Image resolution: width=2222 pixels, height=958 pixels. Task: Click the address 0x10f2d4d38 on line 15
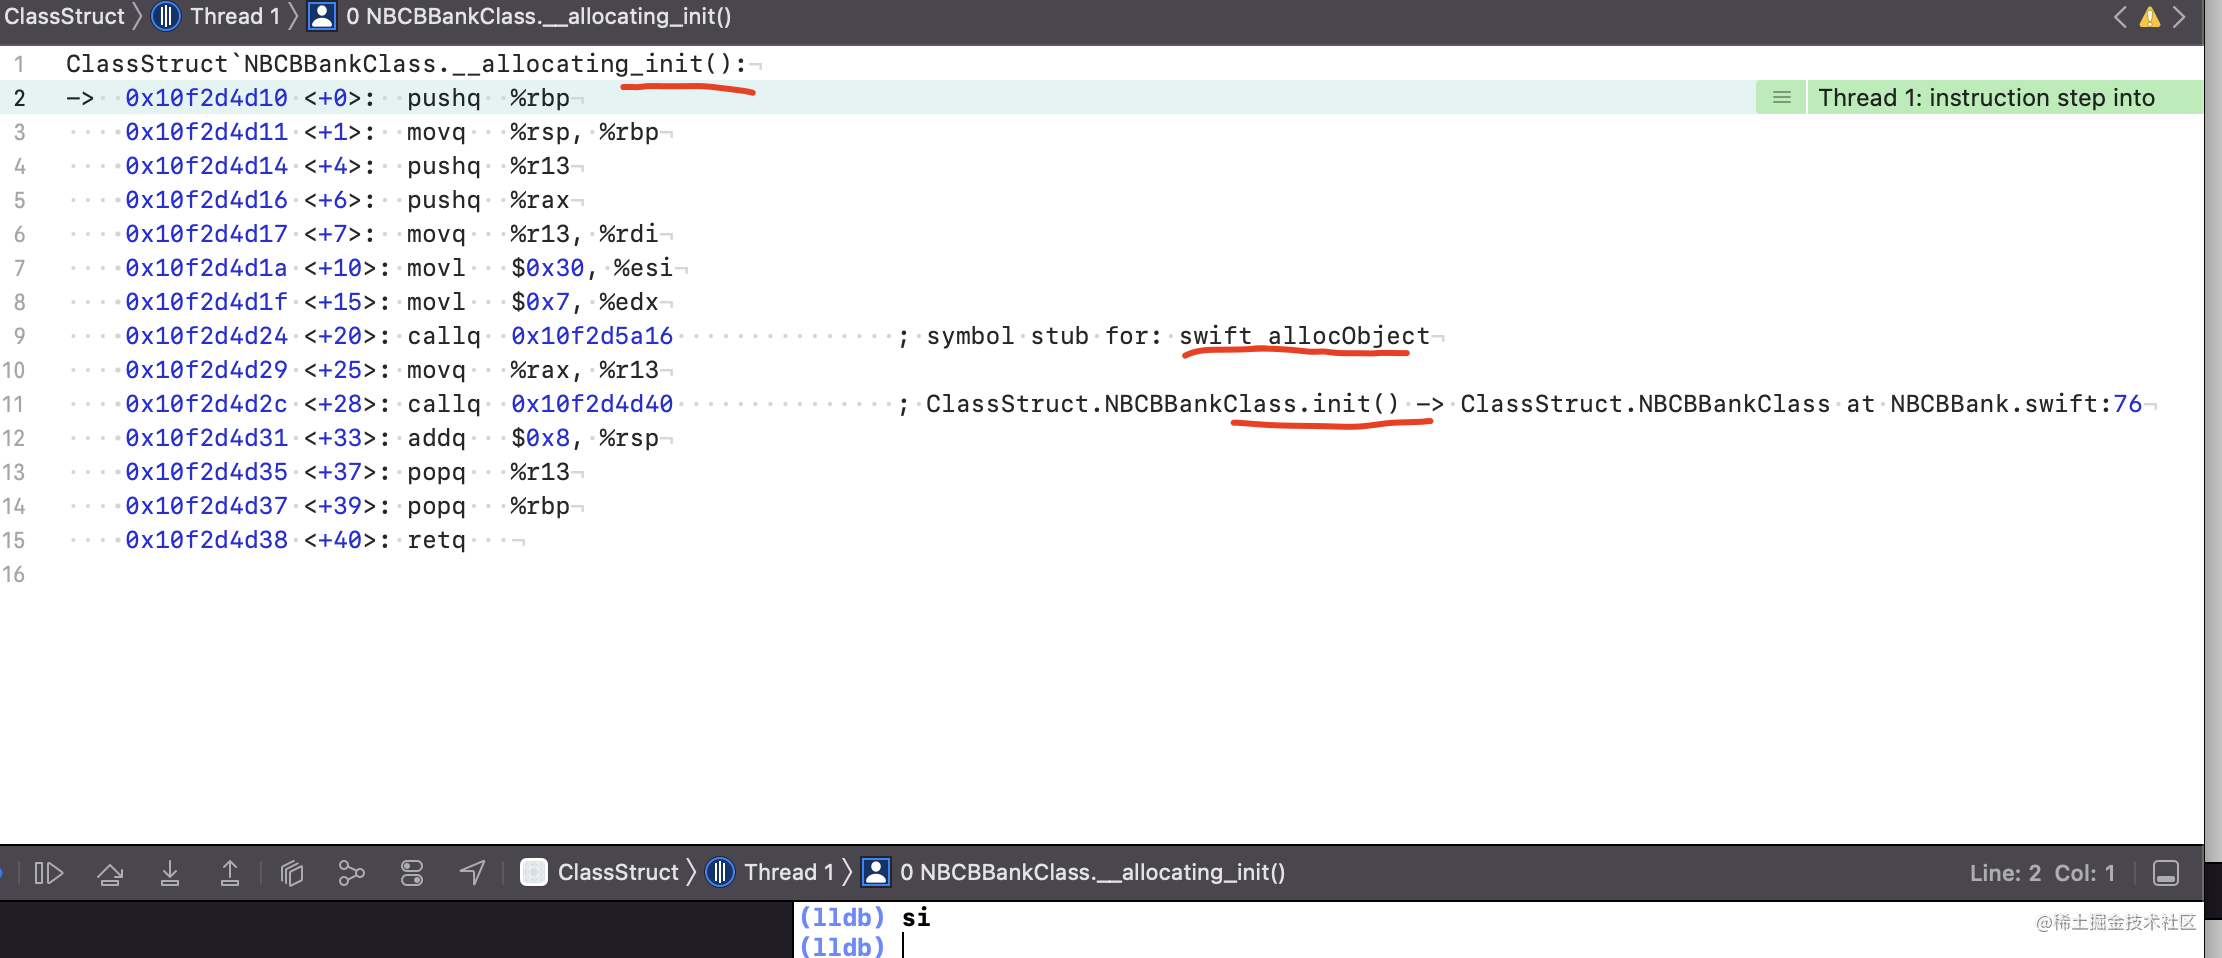(206, 540)
